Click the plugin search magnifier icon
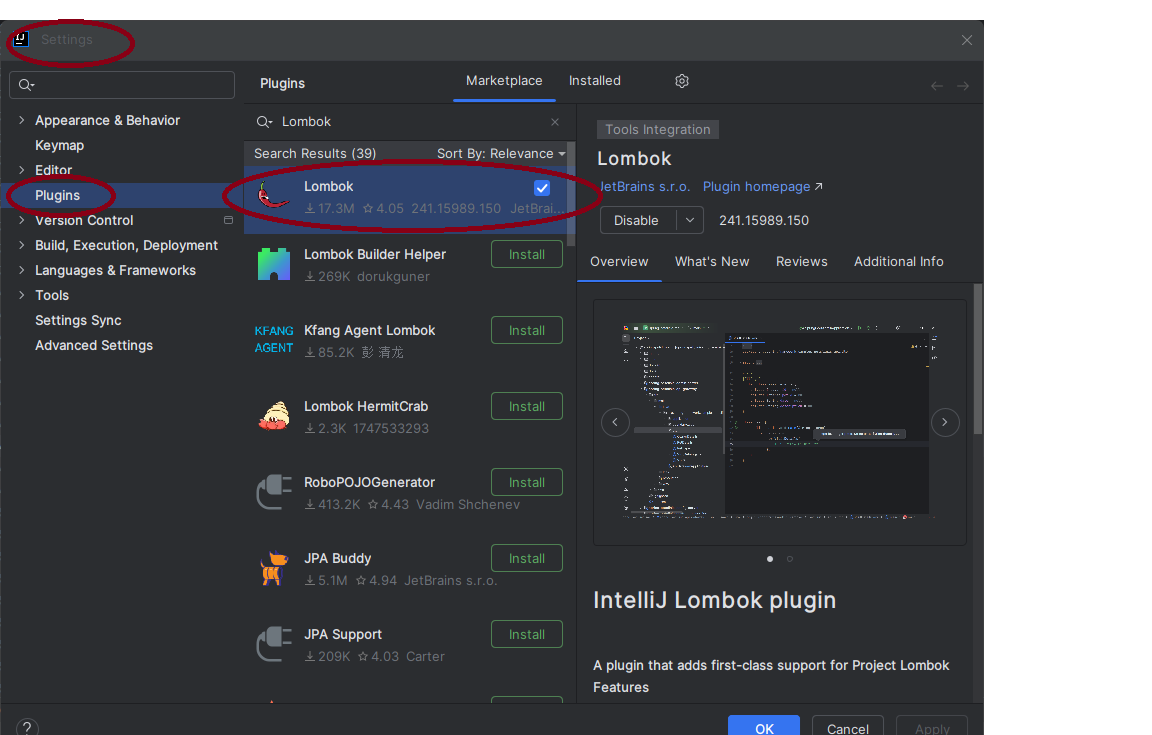This screenshot has width=1152, height=735. click(264, 122)
